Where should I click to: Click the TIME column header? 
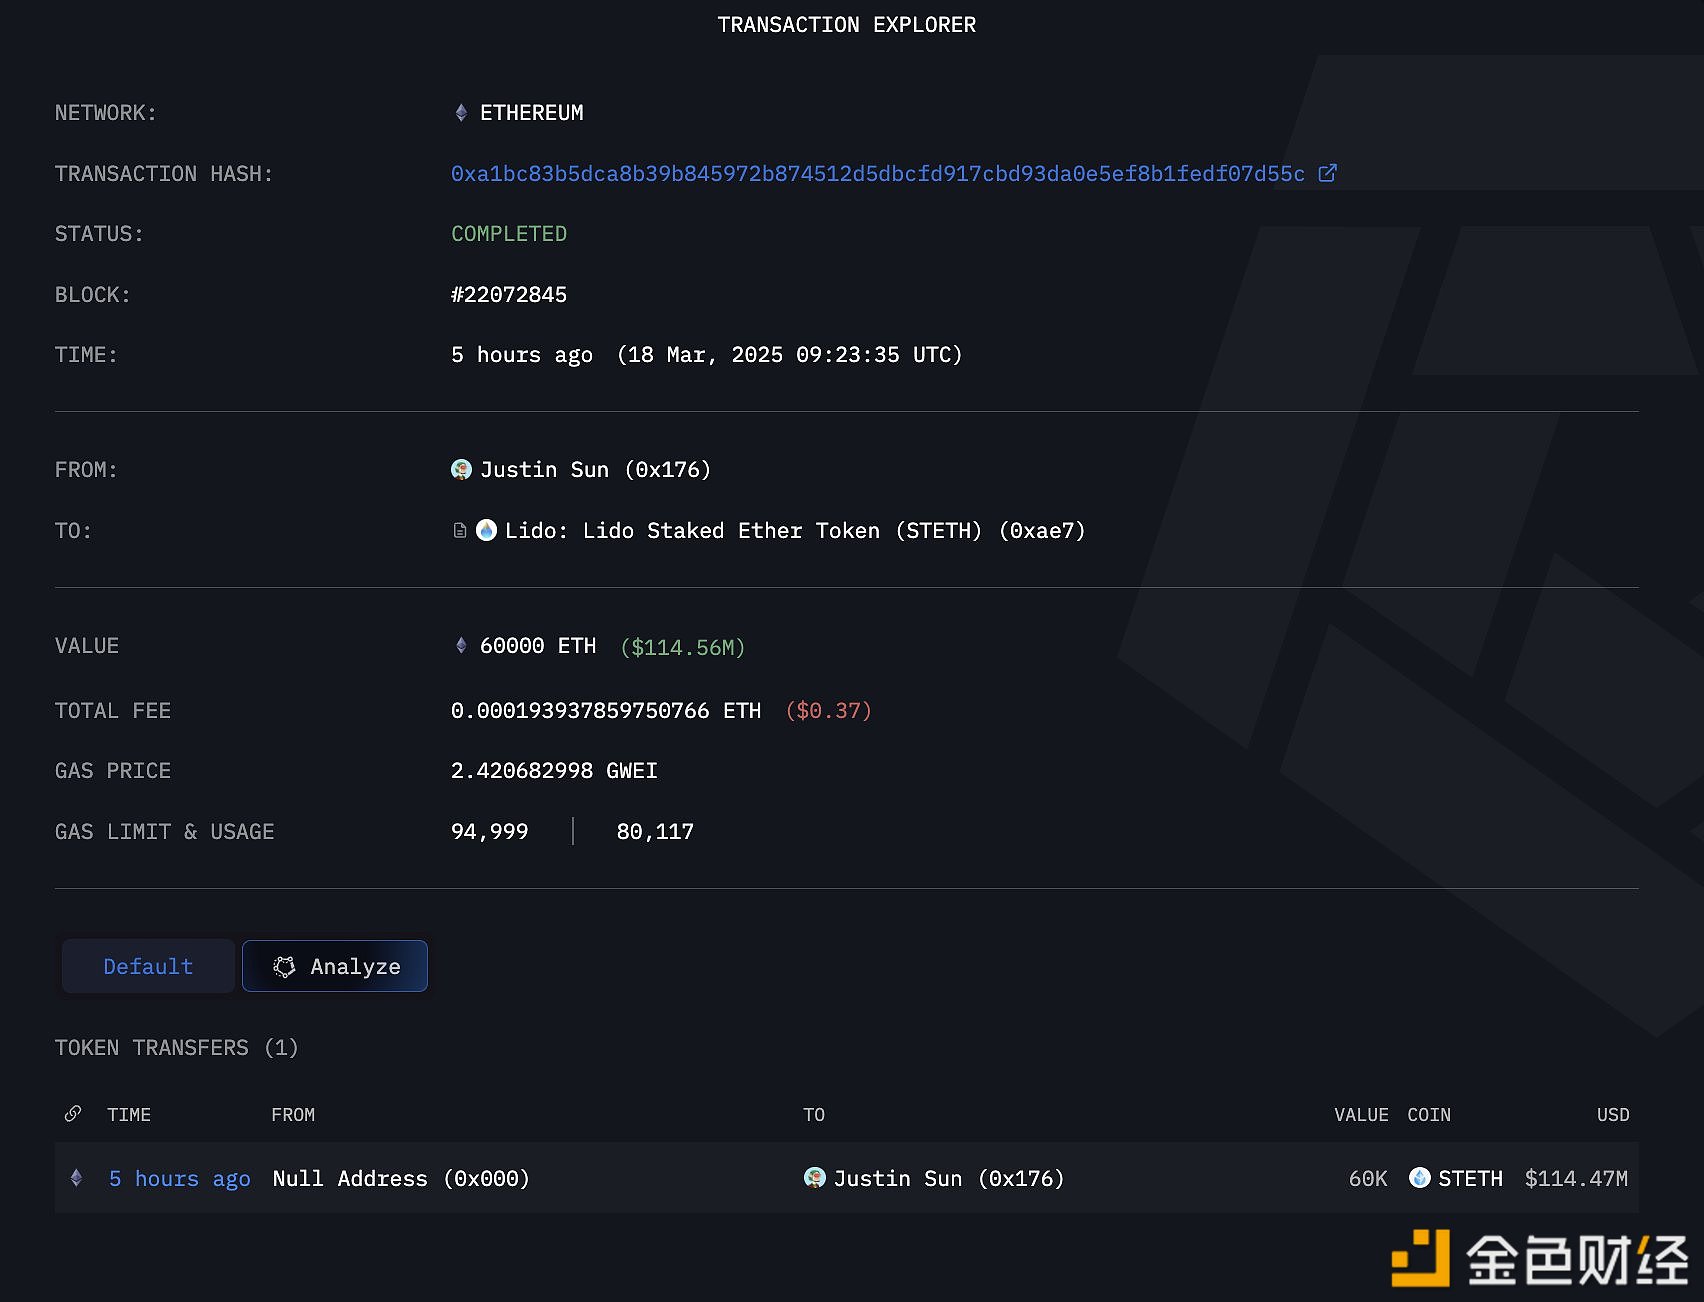(x=129, y=1114)
